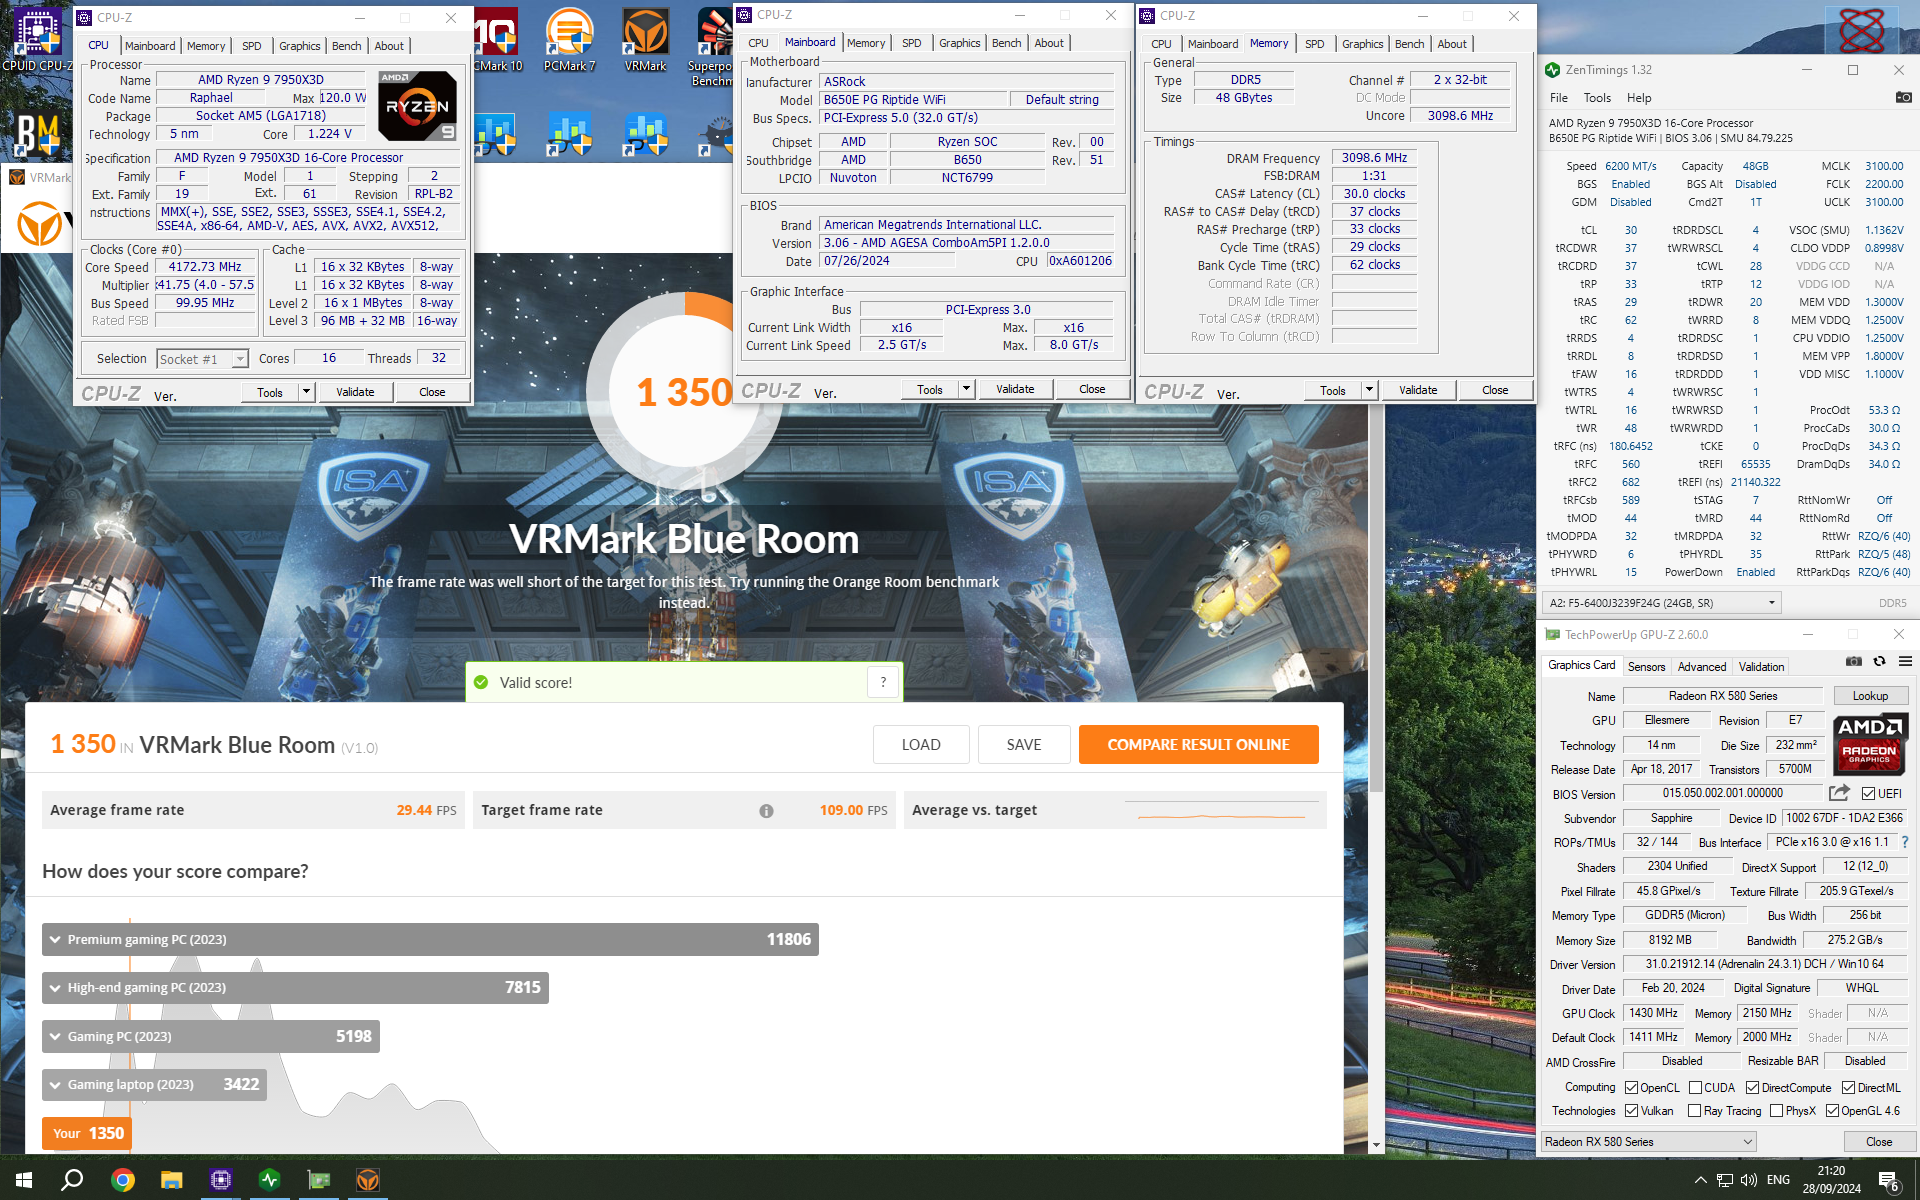Toggle the PhysX checkbox
Viewport: 1920px width, 1200px height.
[1776, 1111]
